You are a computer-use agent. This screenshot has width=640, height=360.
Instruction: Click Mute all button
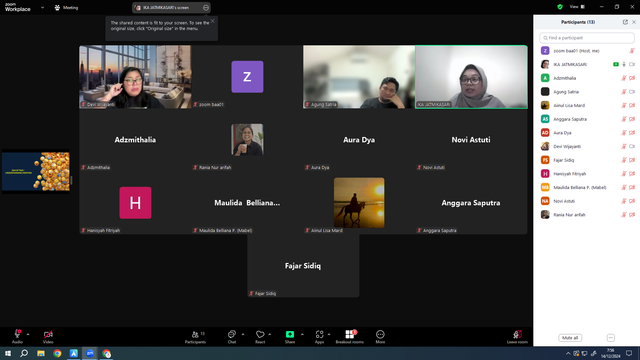[570, 338]
